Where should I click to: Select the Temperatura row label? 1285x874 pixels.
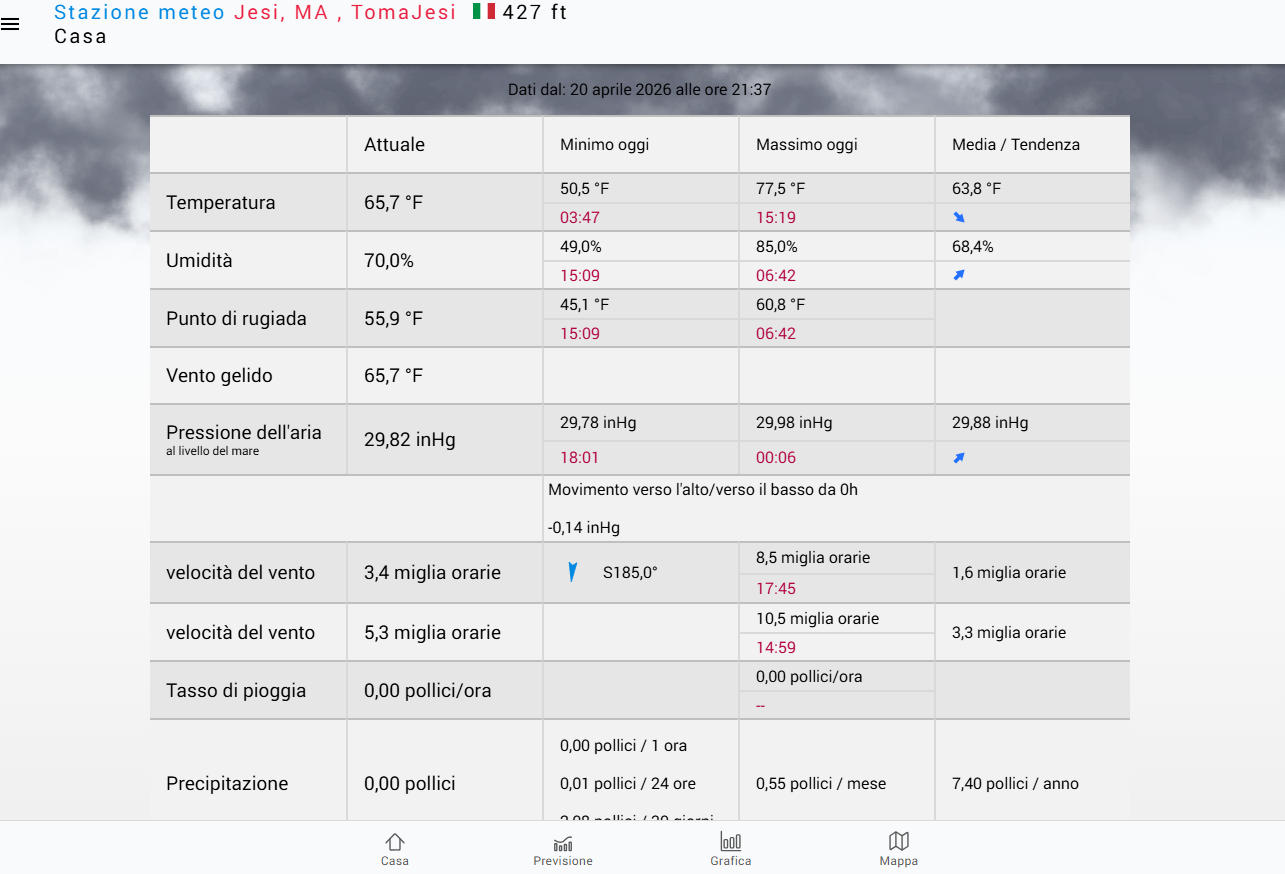[x=221, y=203]
